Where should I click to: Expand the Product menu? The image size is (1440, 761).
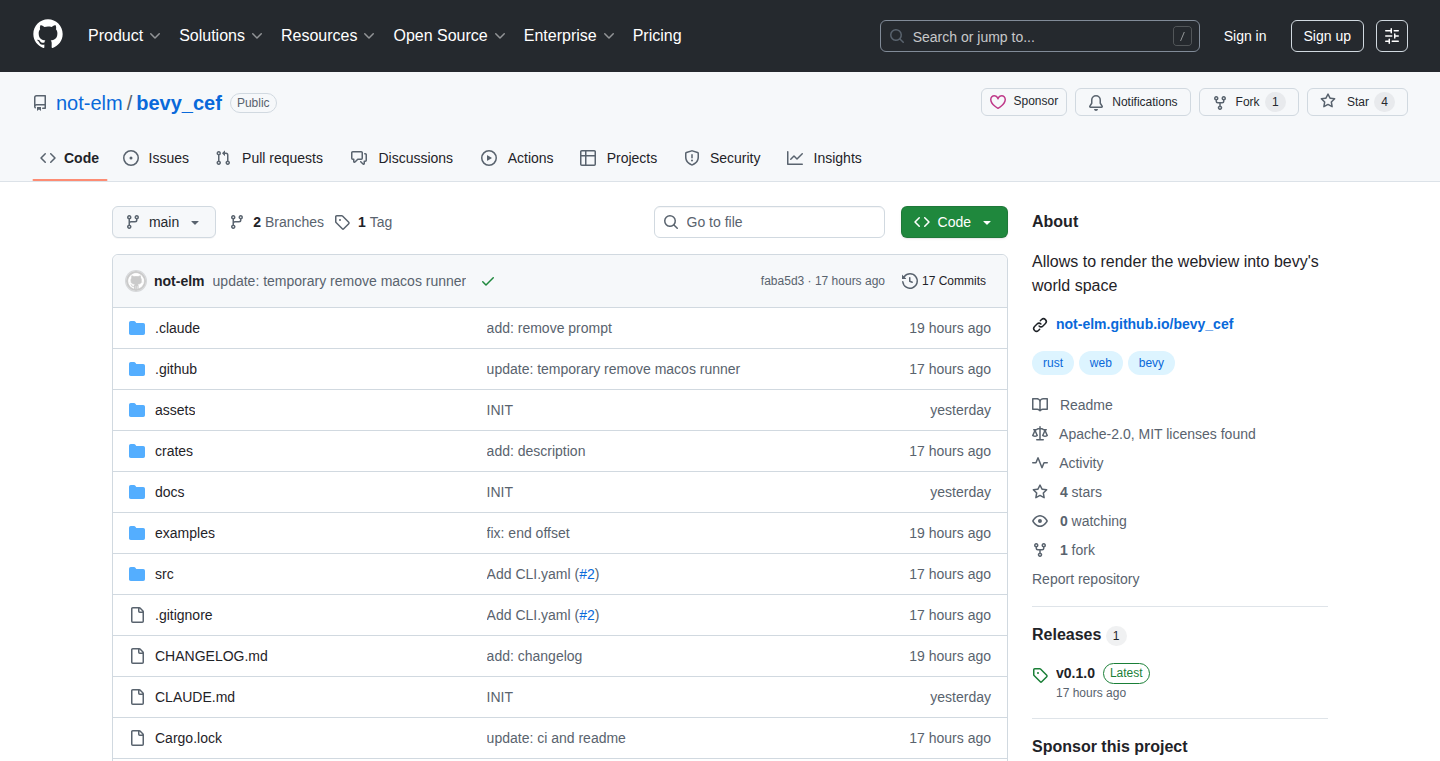pos(124,35)
